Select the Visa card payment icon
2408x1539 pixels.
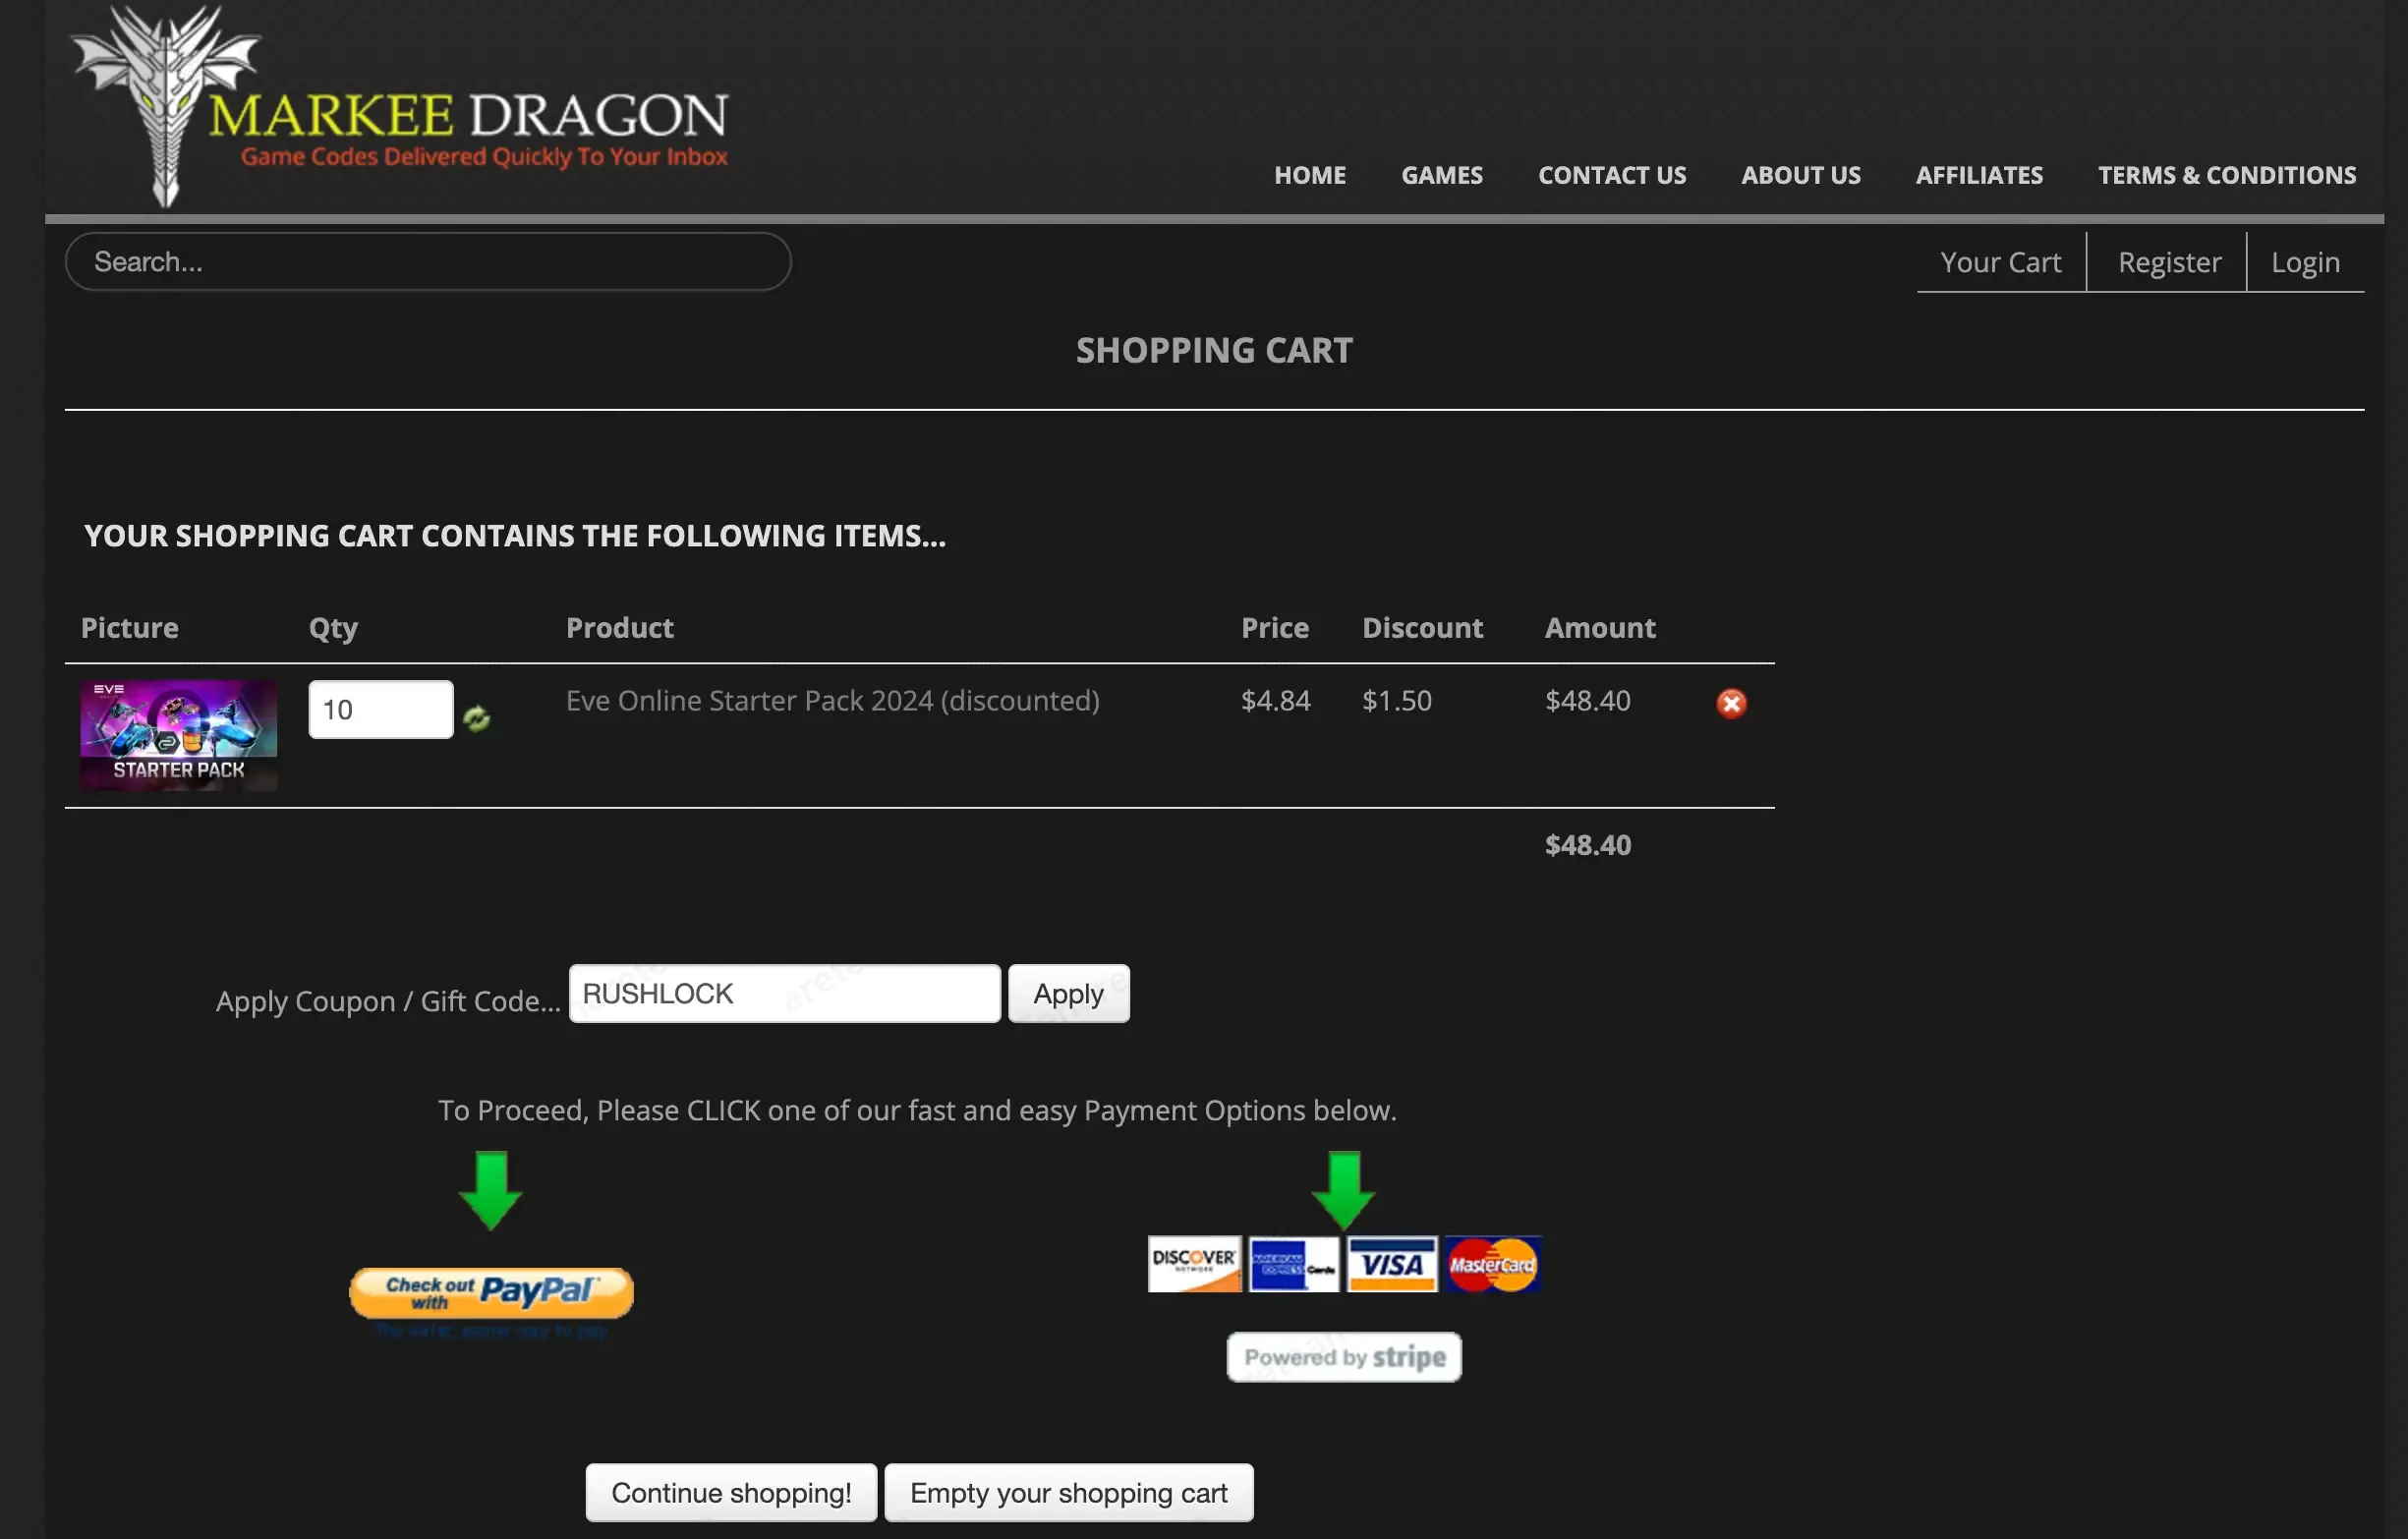point(1393,1264)
